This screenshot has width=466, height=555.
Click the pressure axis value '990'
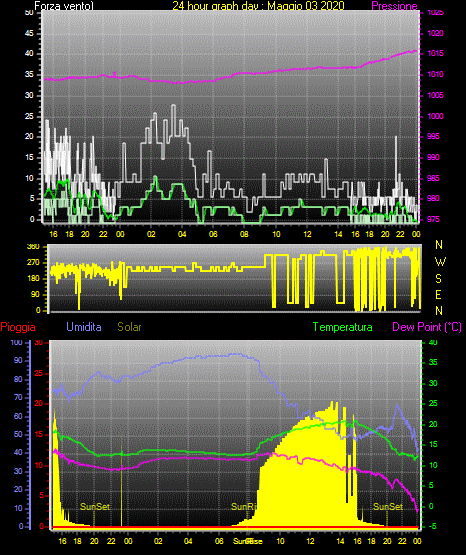[433, 157]
